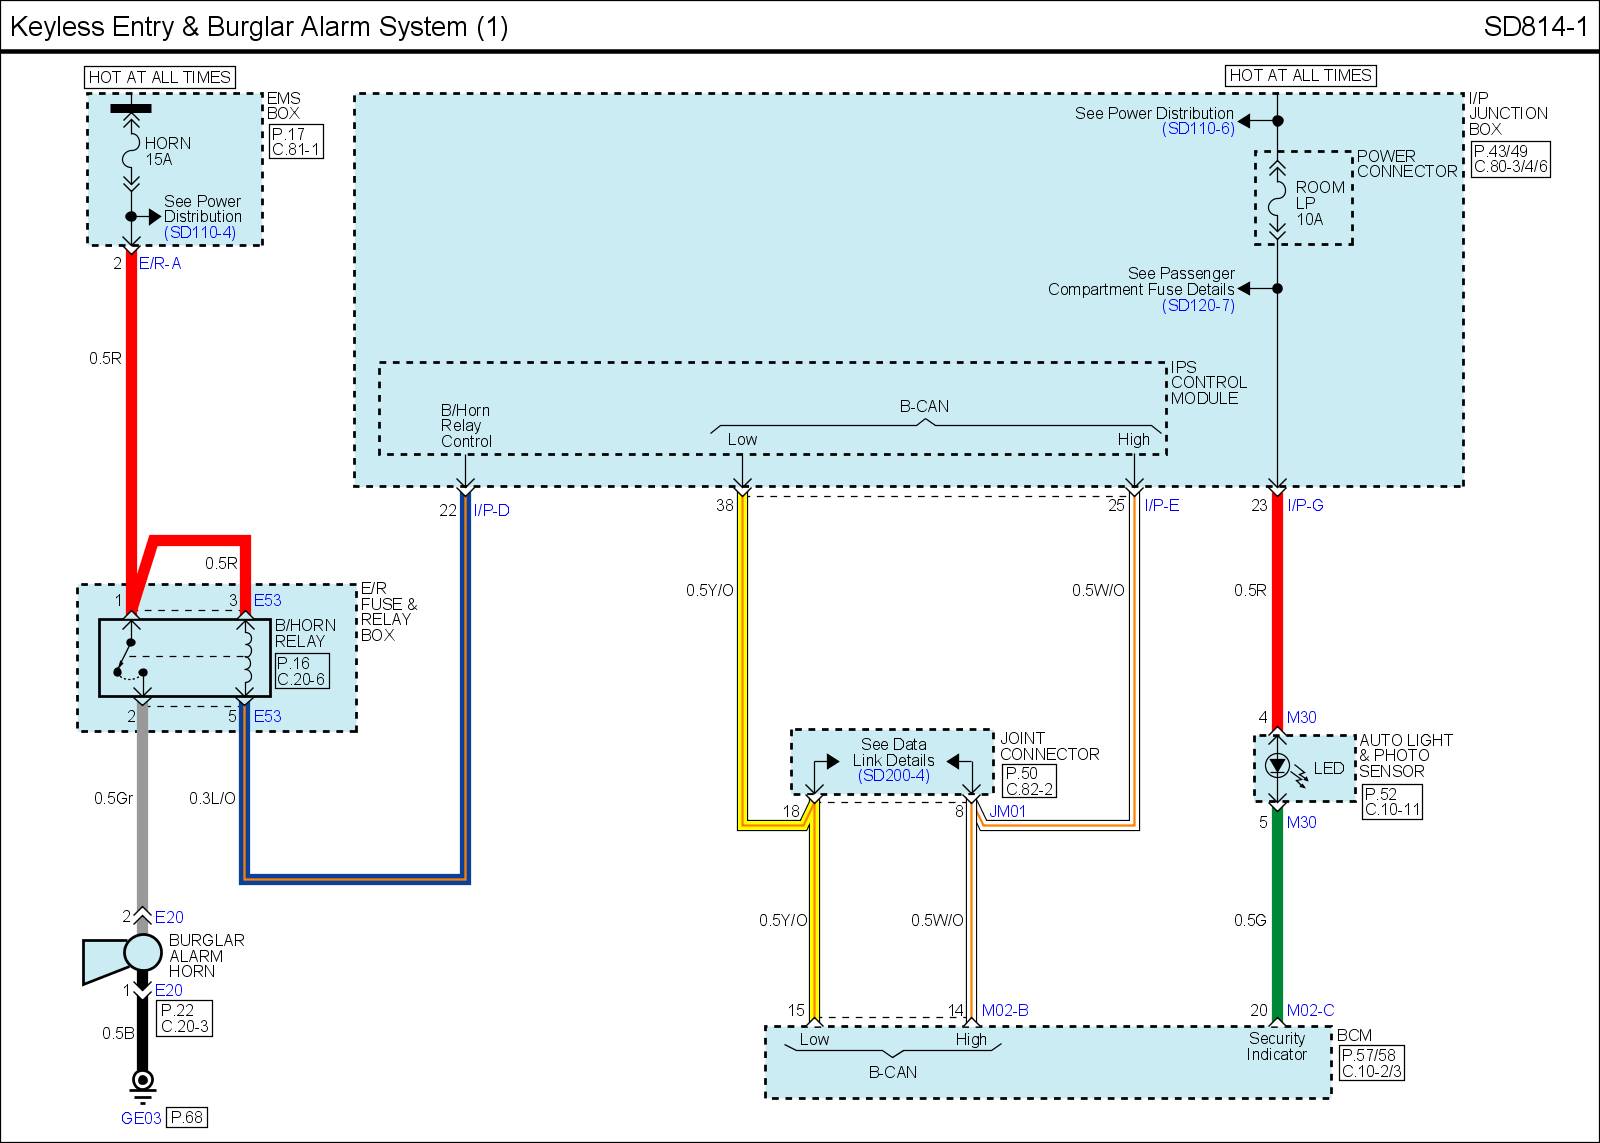Click the LED diode symbol in the photo sensor
The width and height of the screenshot is (1600, 1143).
tap(1277, 767)
